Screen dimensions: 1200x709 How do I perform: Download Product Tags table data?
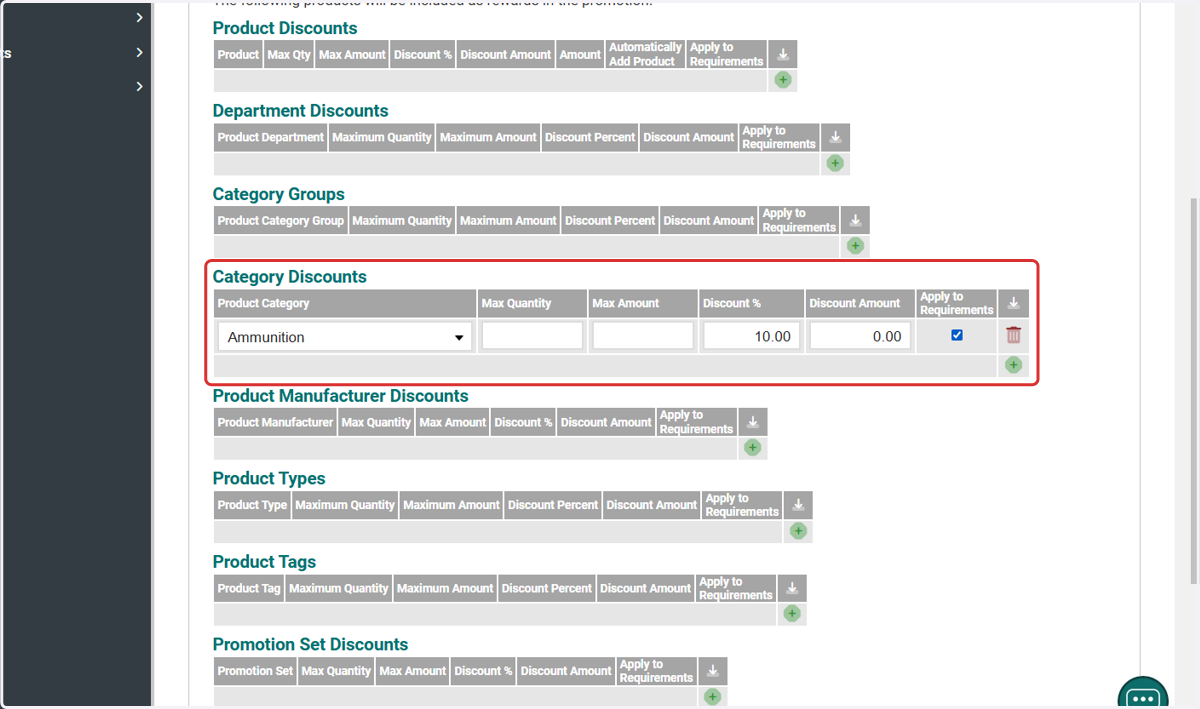tap(792, 588)
